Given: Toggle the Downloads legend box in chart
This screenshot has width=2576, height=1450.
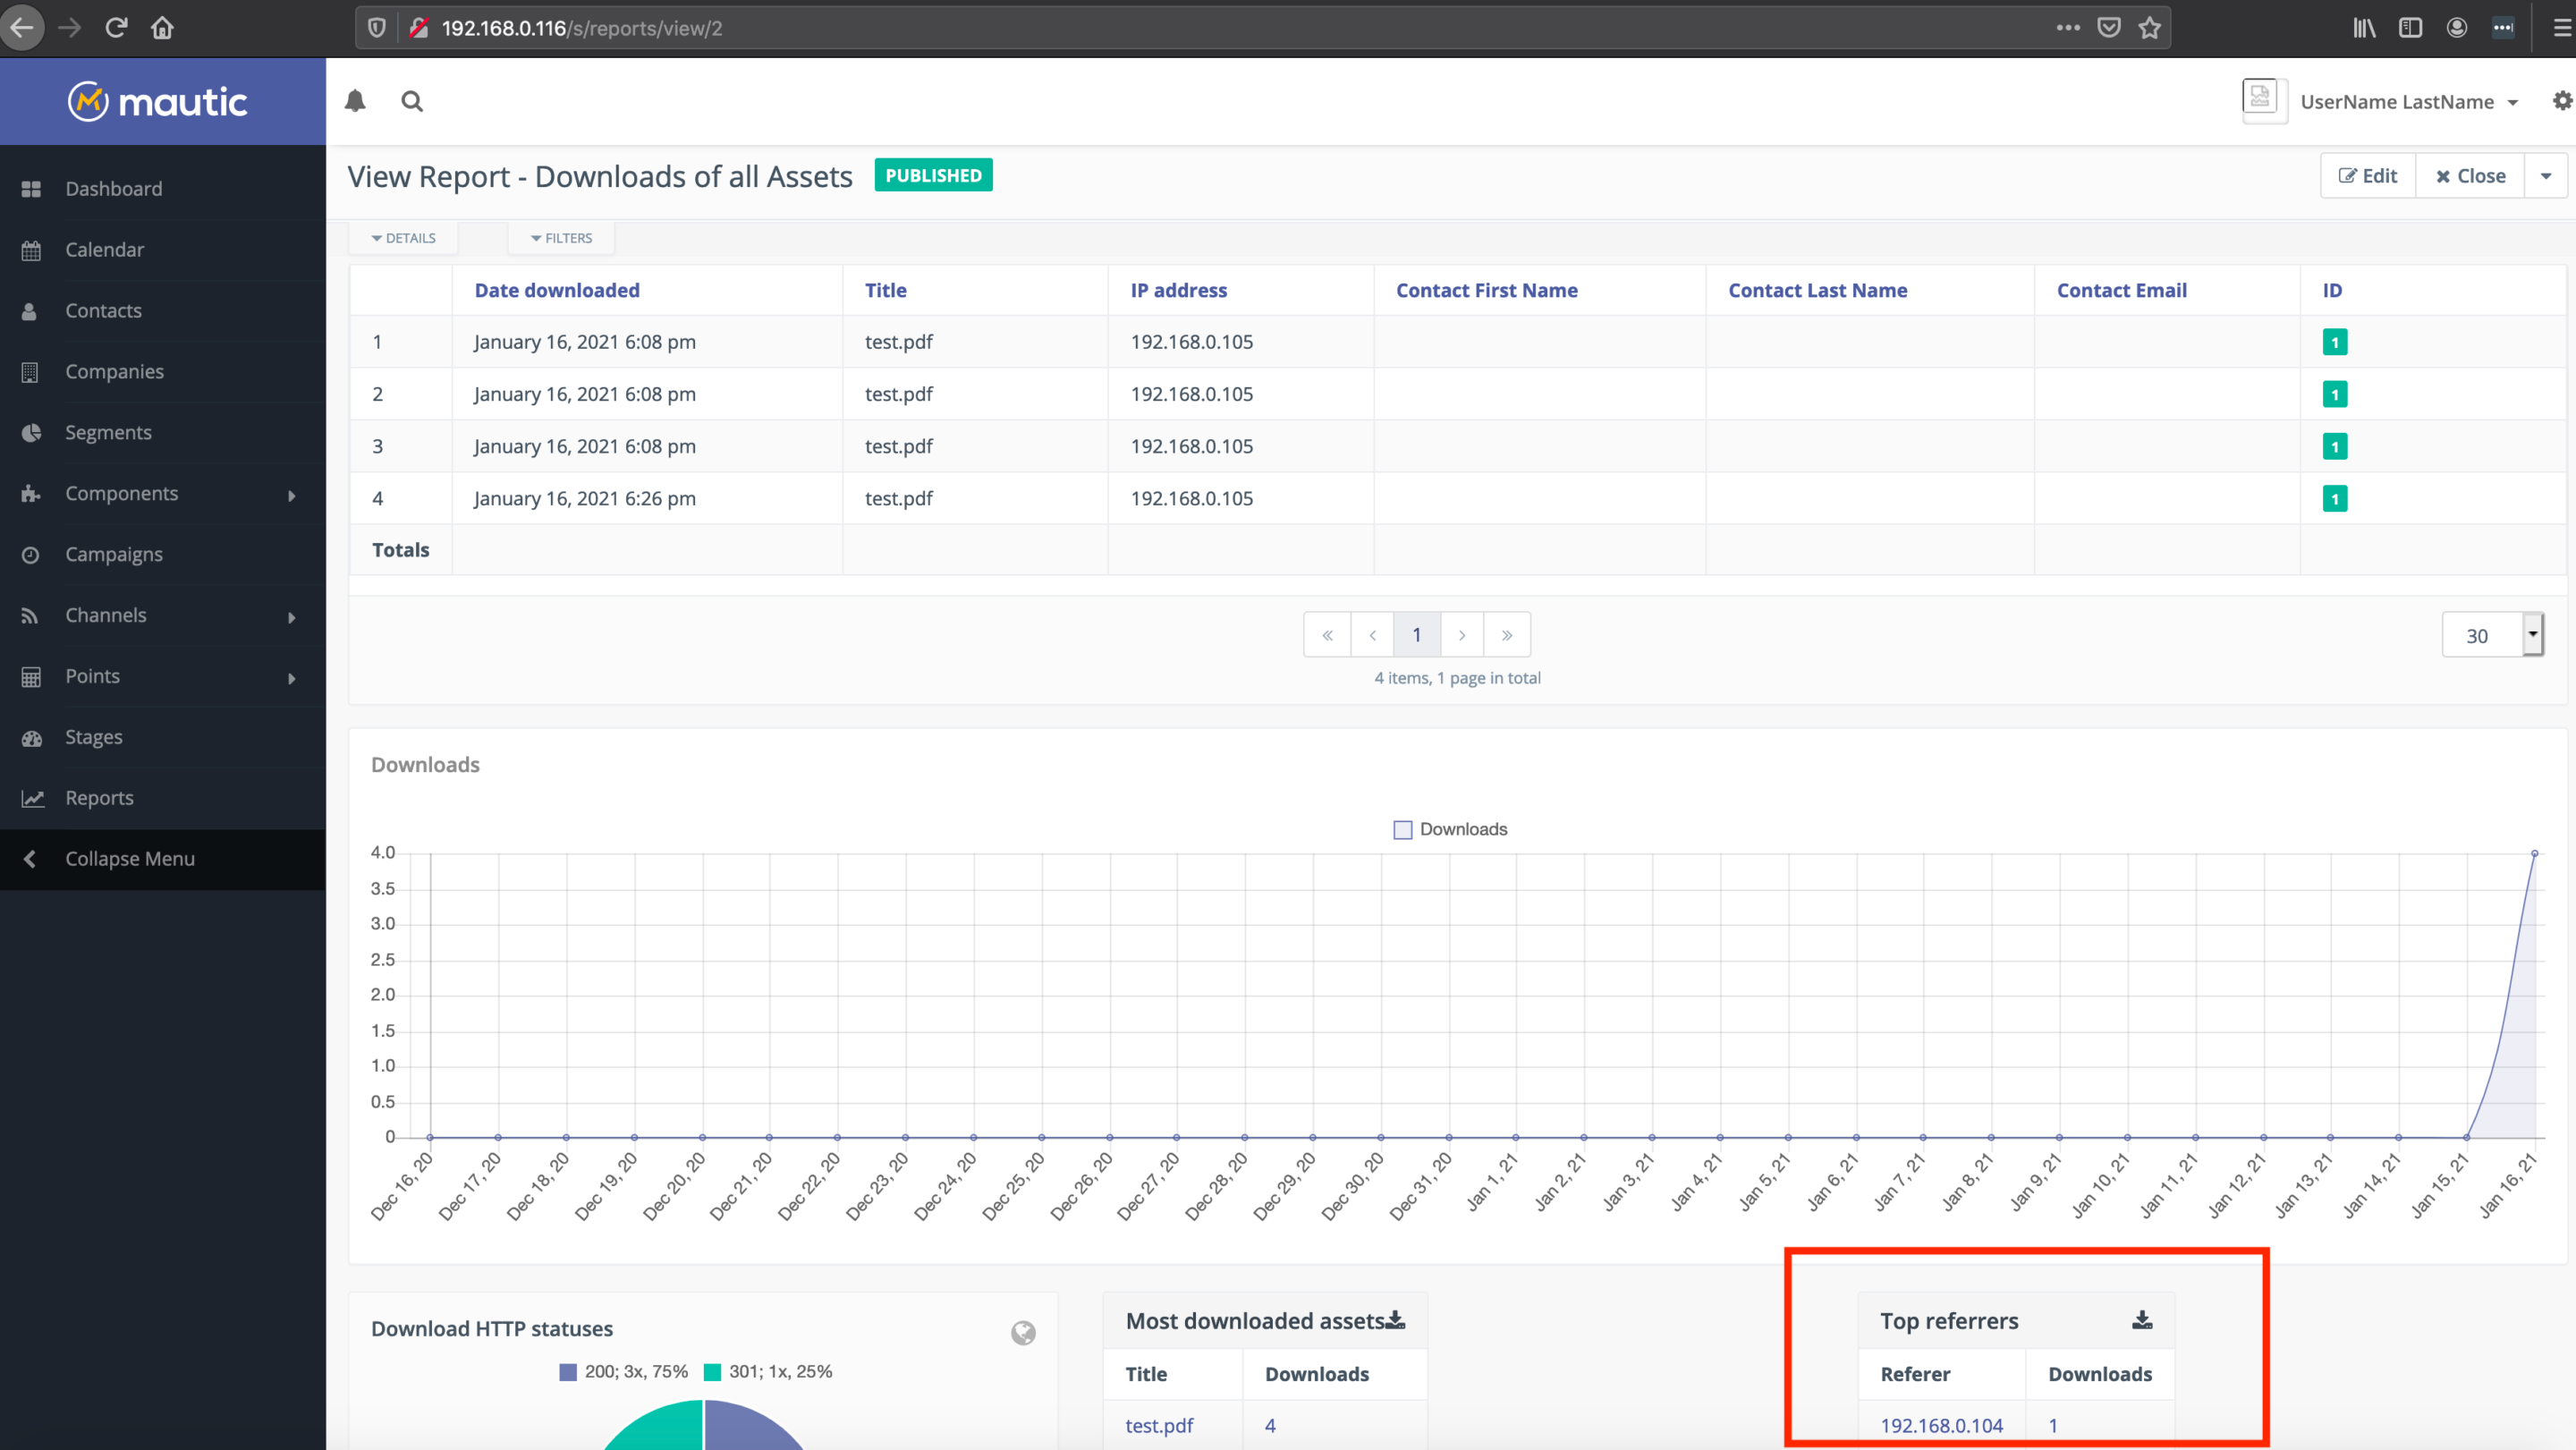Looking at the screenshot, I should (1403, 829).
